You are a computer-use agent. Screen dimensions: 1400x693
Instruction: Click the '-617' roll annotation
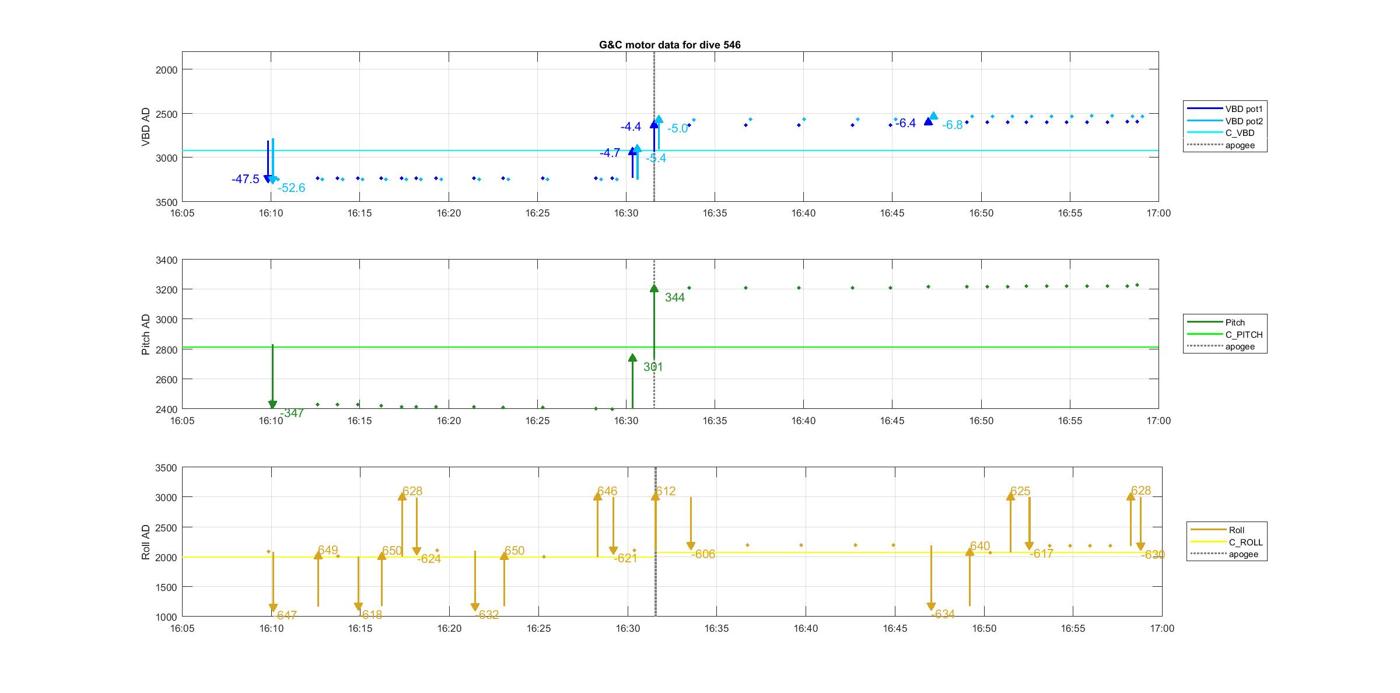point(1043,553)
